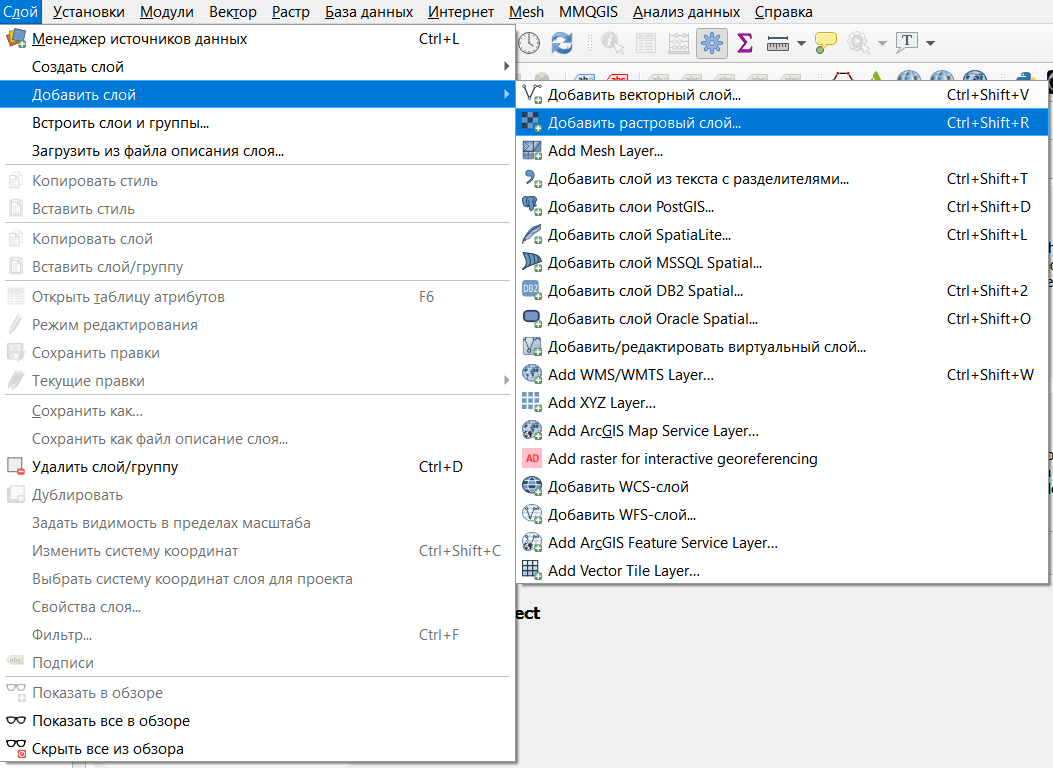Click the Map Tips speech bubble icon
Screen dimensions: 1053x768
tap(826, 43)
